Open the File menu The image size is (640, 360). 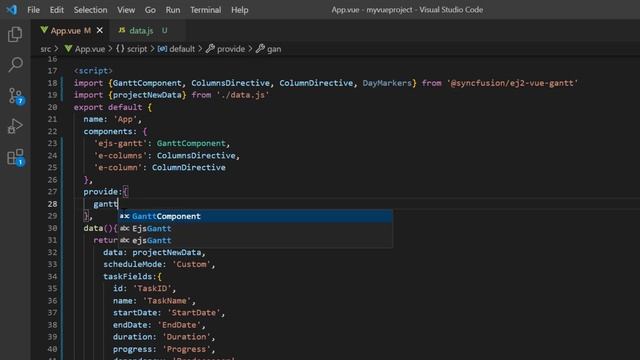click(33, 10)
